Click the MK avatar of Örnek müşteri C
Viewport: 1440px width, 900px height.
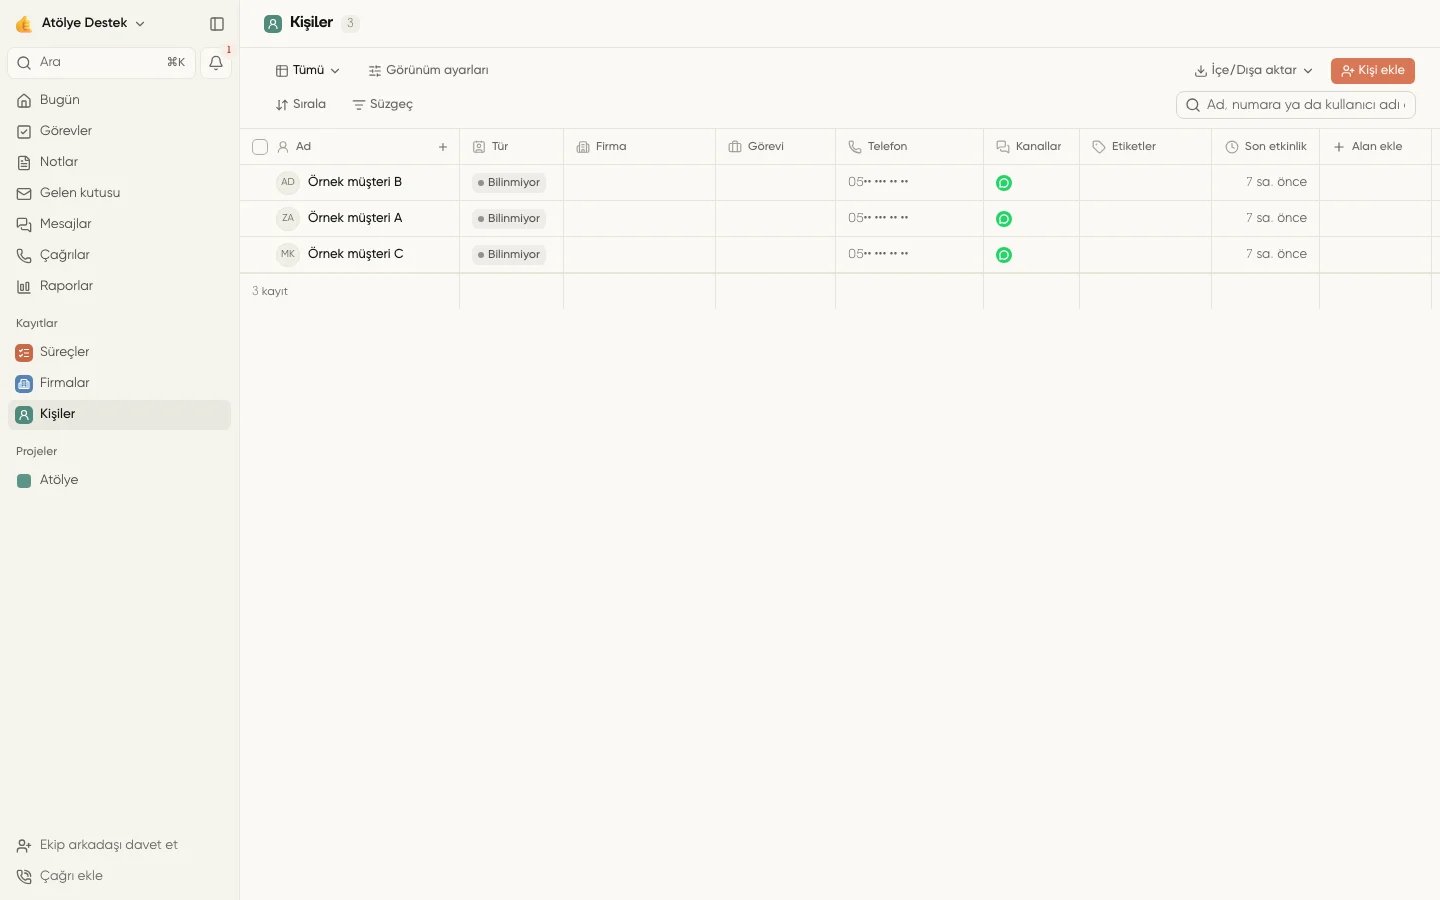[288, 254]
